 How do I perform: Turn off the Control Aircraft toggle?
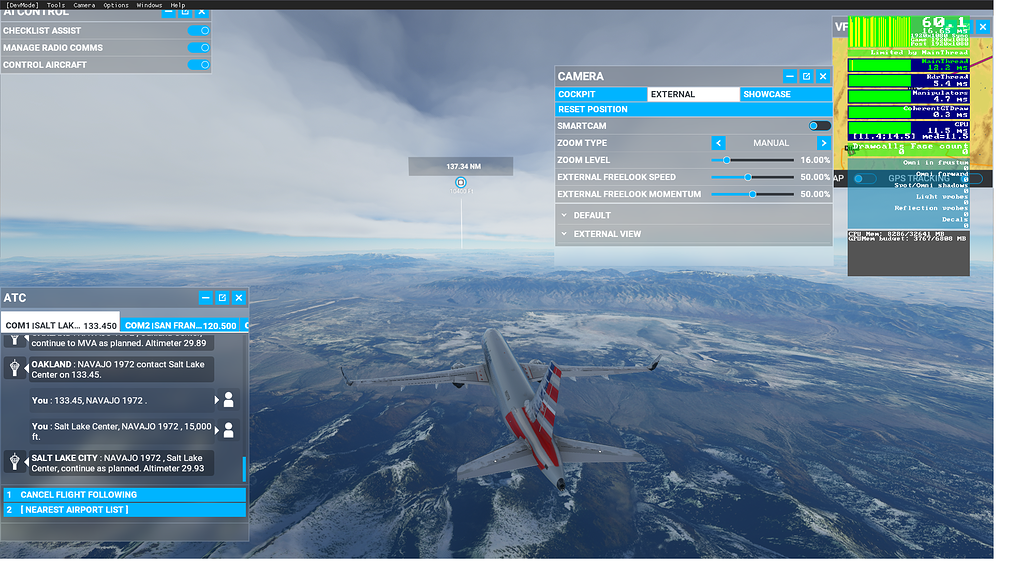click(x=201, y=64)
